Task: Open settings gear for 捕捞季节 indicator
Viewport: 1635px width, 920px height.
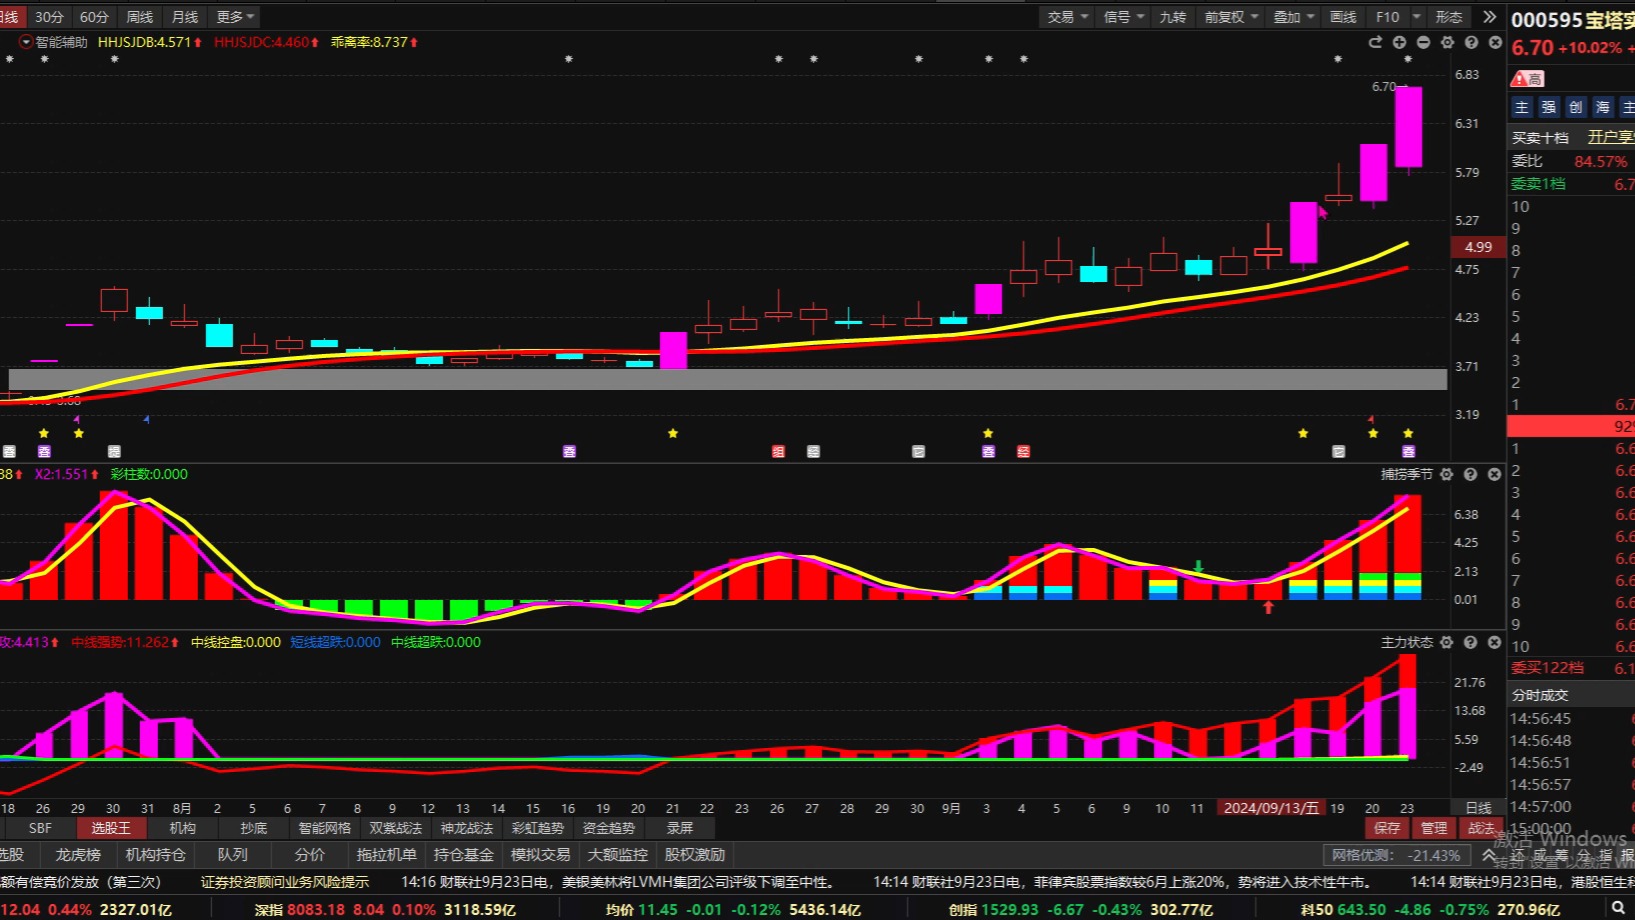Action: click(1446, 474)
